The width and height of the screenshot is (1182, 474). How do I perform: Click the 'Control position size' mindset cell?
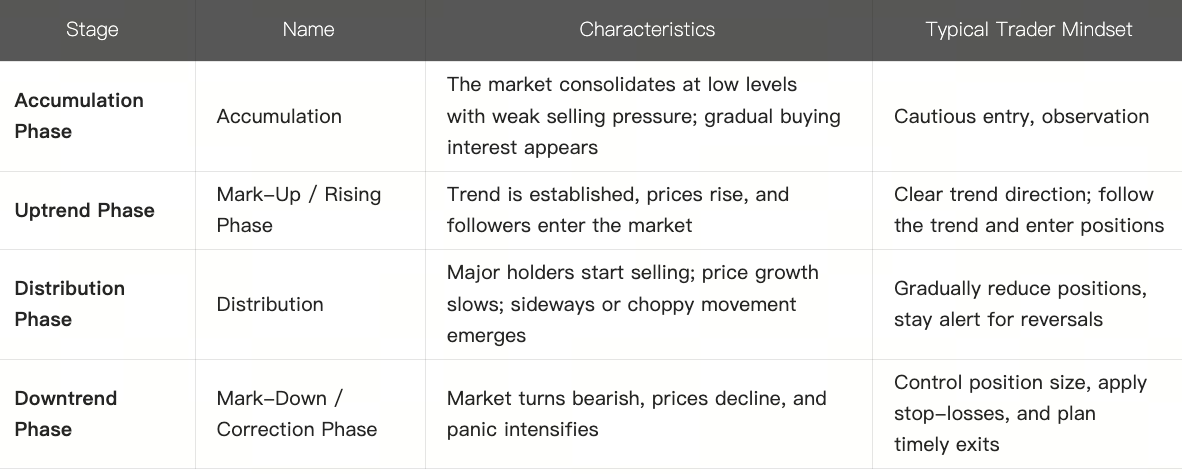[x=1020, y=414]
